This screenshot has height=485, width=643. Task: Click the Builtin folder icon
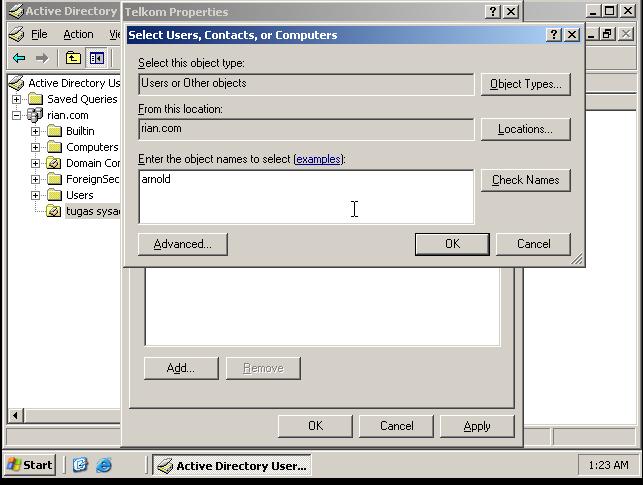pos(54,131)
